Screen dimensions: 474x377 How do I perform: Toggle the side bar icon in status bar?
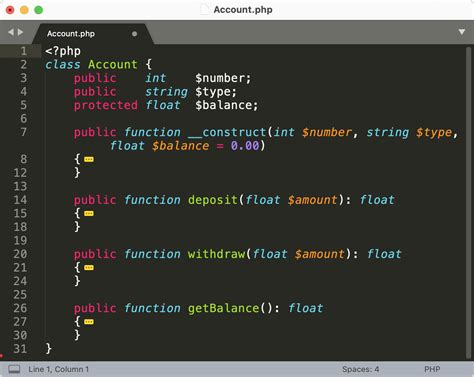14,369
